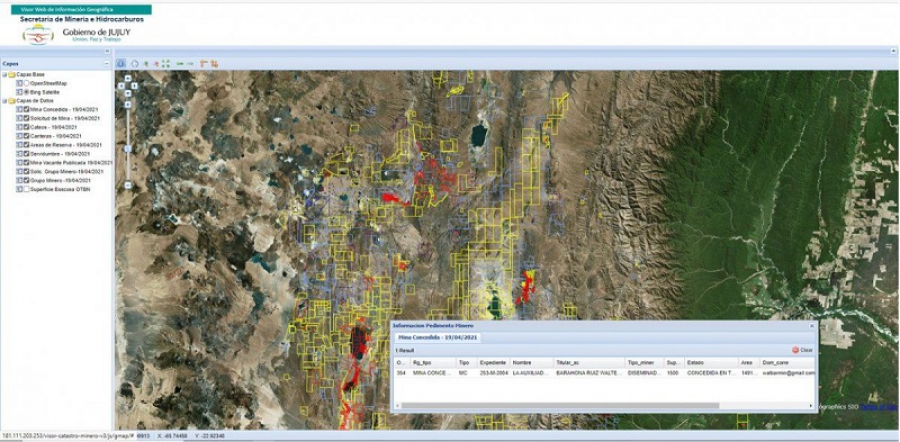The width and height of the screenshot is (900, 442).
Task: Click the results table horizontal scrollbar
Action: 560,405
